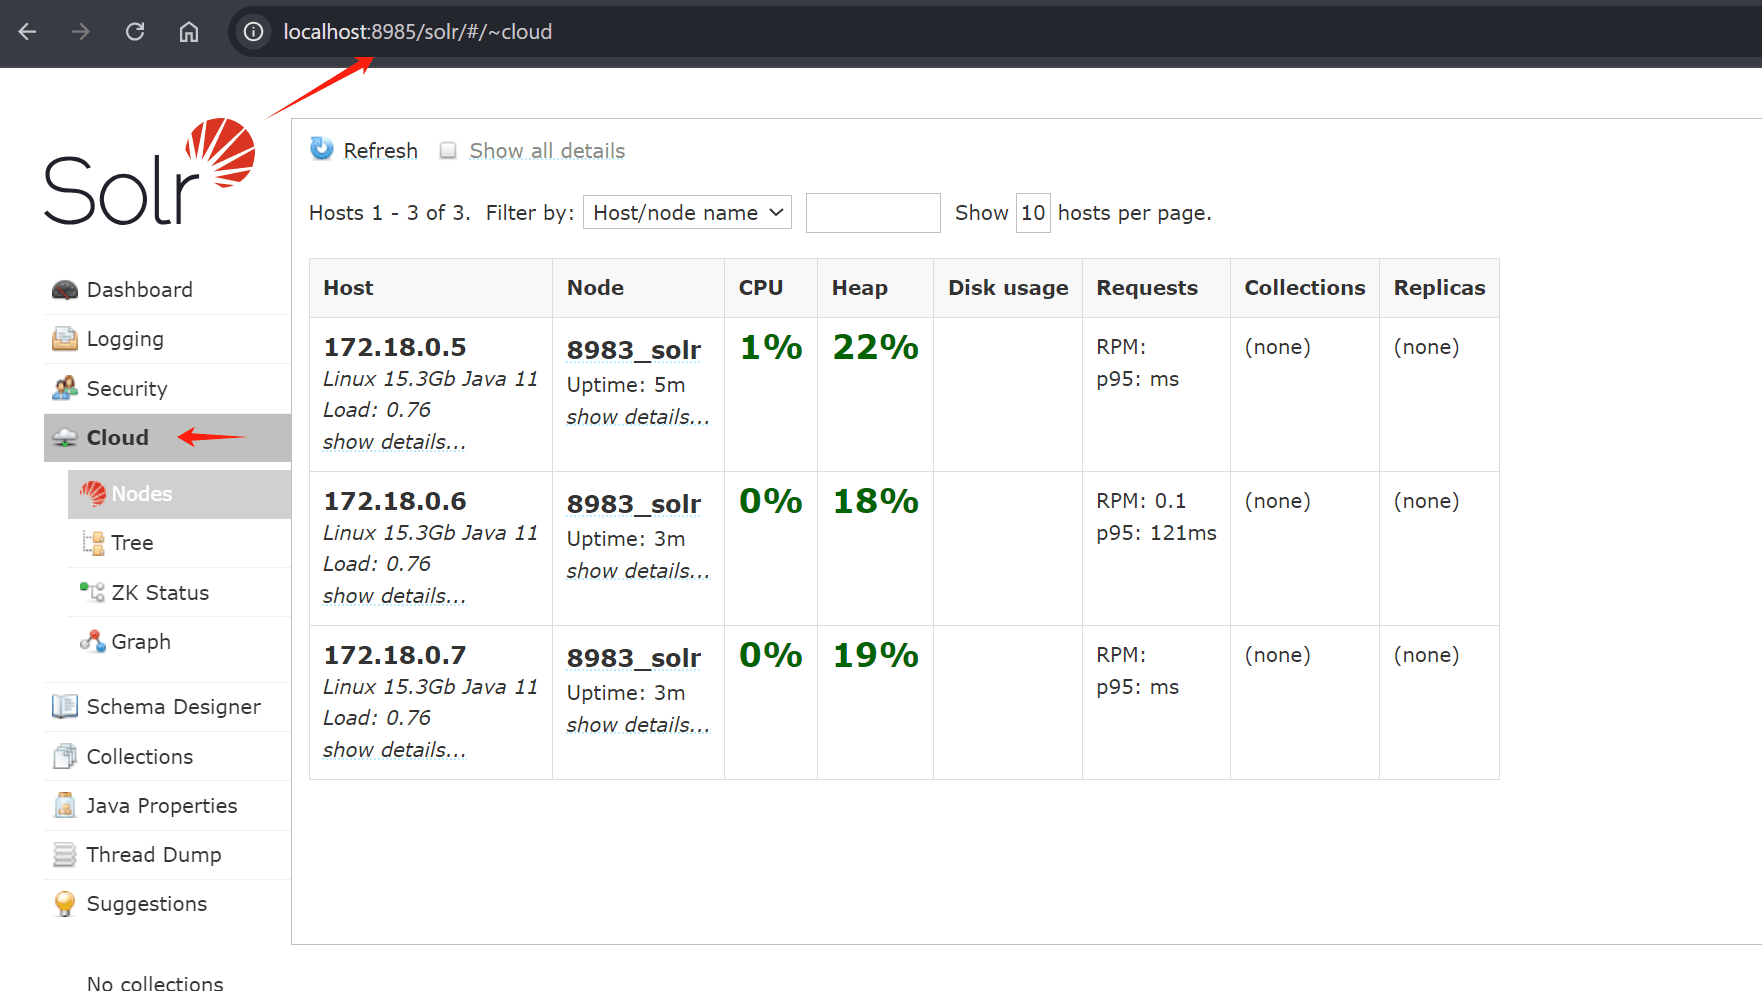Click the Refresh icon

point(321,149)
